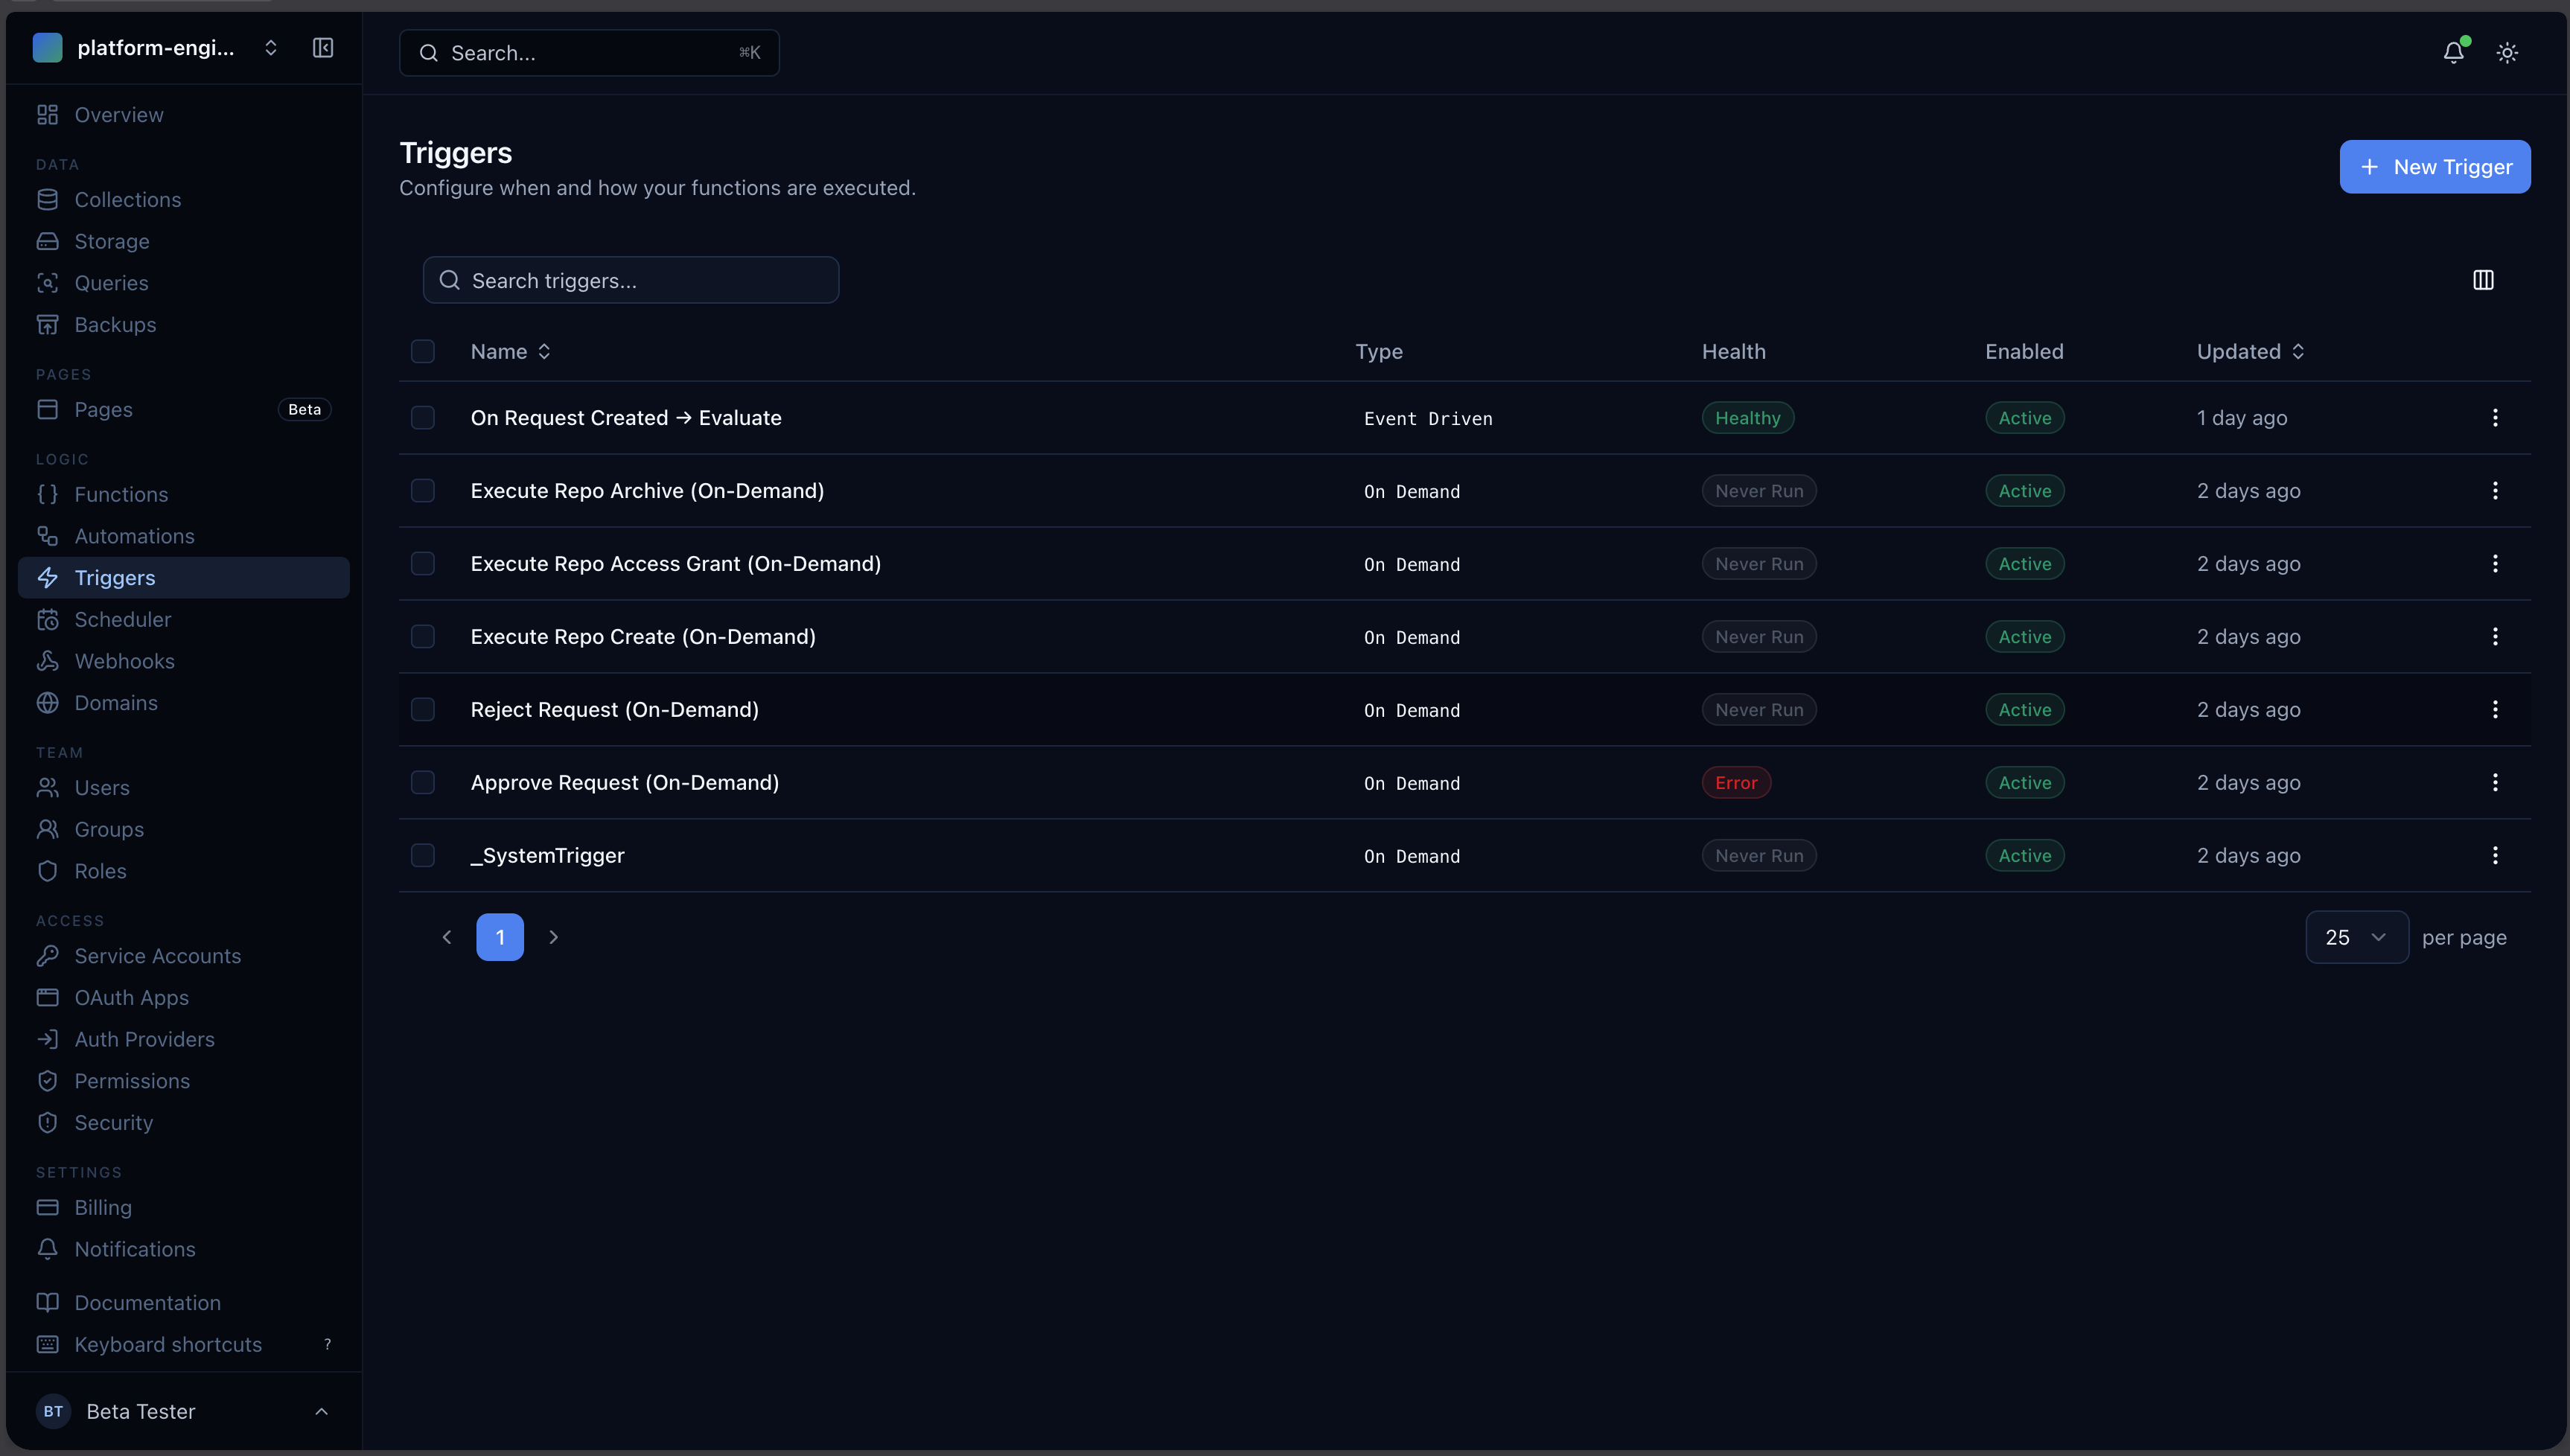The height and width of the screenshot is (1456, 2570).
Task: Check the Approve Request row
Action: pyautogui.click(x=423, y=783)
